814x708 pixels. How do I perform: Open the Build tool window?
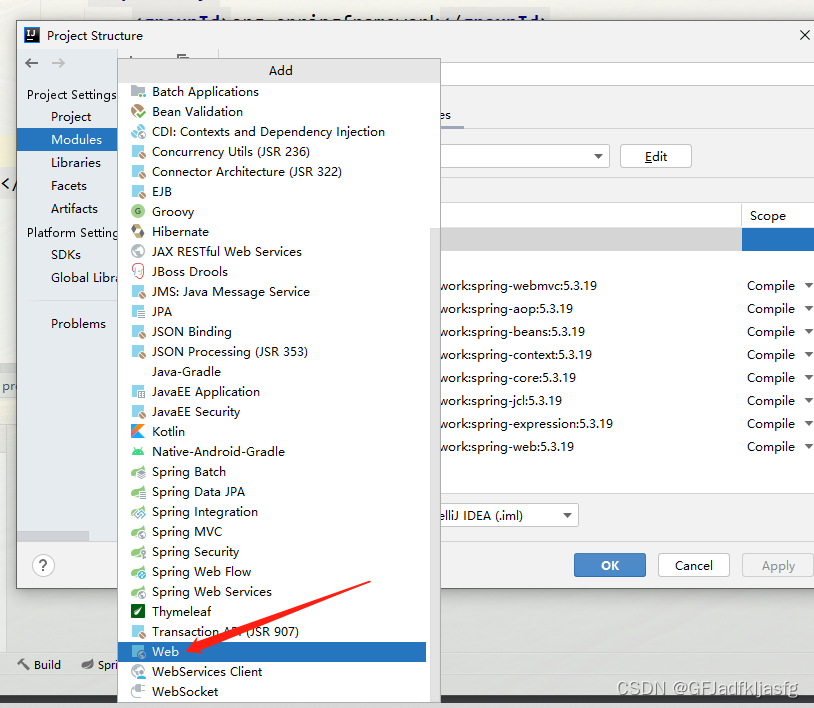(x=39, y=665)
